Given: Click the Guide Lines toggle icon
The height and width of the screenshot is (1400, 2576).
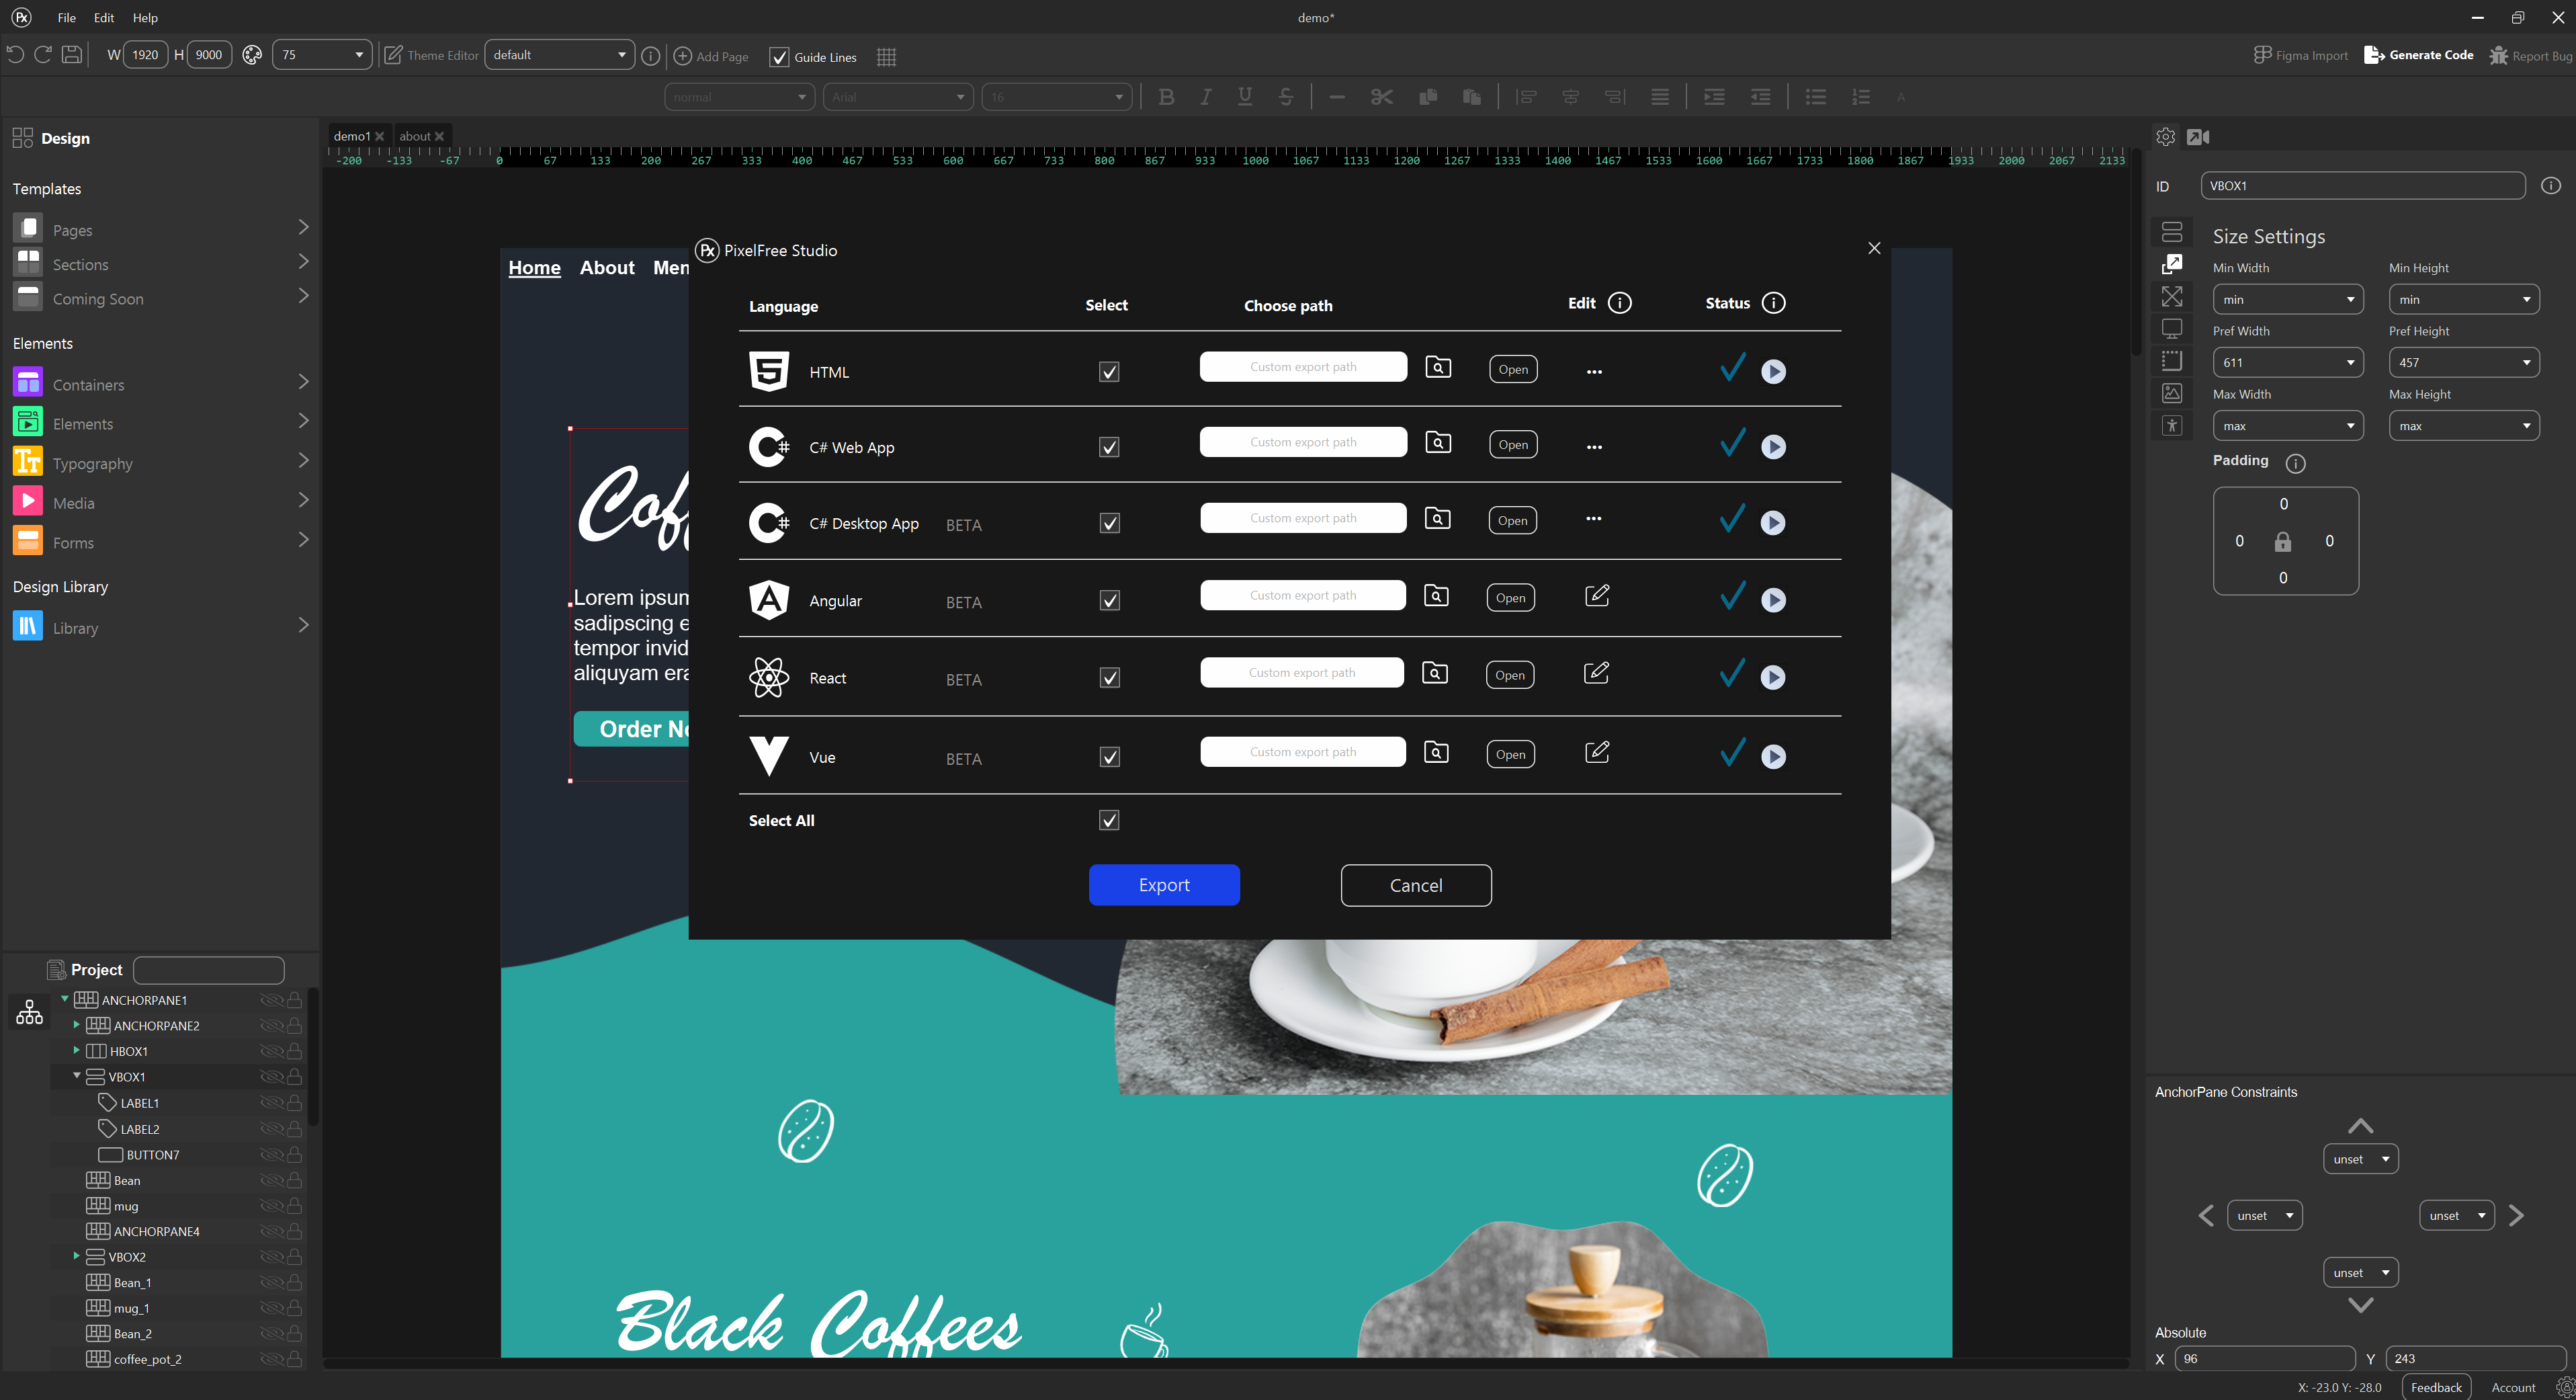Looking at the screenshot, I should click(x=779, y=57).
